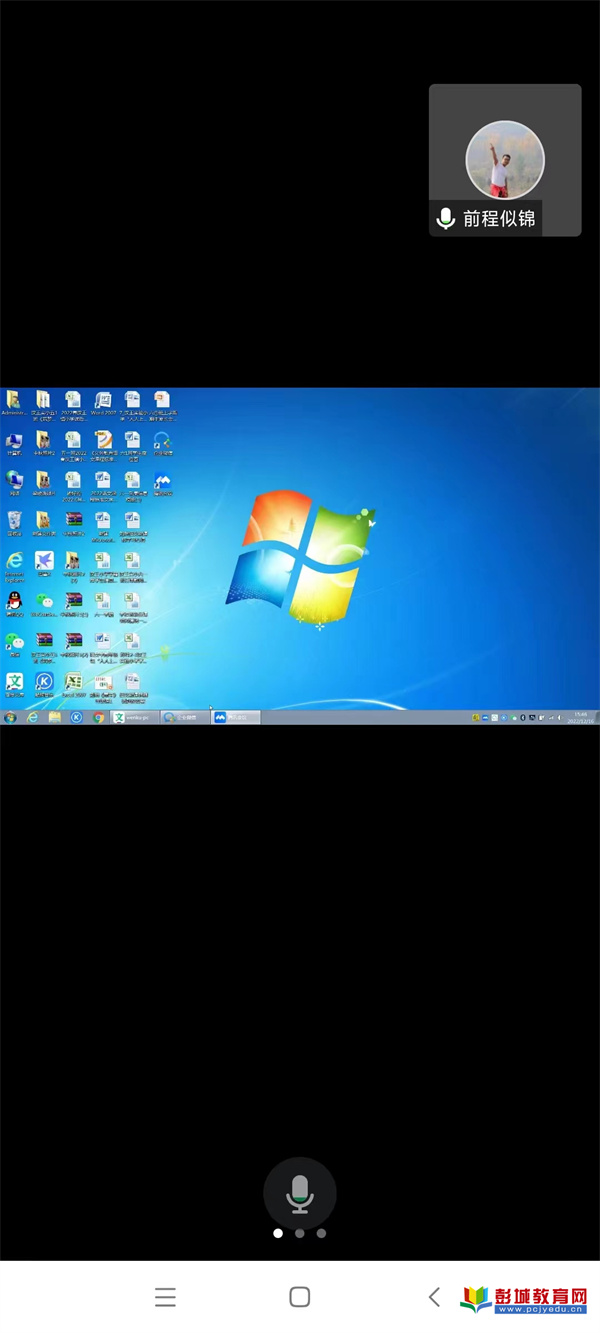
Task: Open the Internet Explorer desktop shortcut
Action: 14,565
